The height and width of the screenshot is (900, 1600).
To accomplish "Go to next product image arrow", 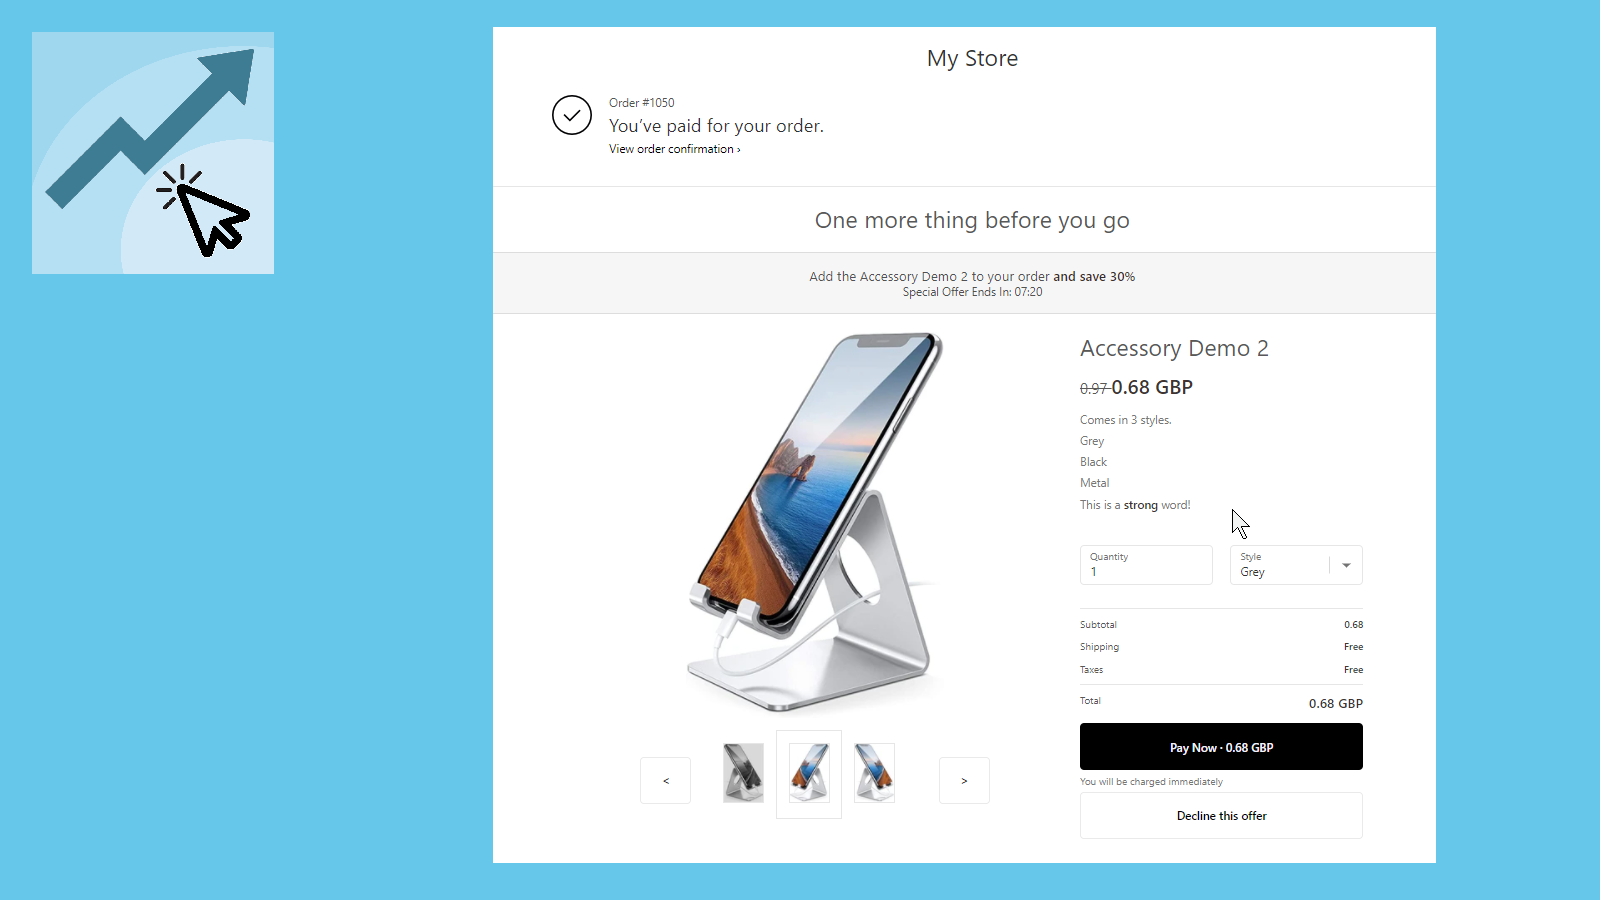I will pos(964,780).
